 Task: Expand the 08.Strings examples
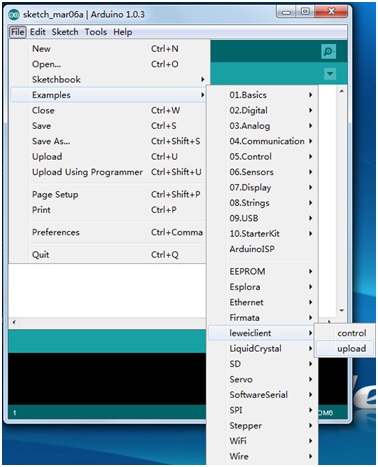262,203
